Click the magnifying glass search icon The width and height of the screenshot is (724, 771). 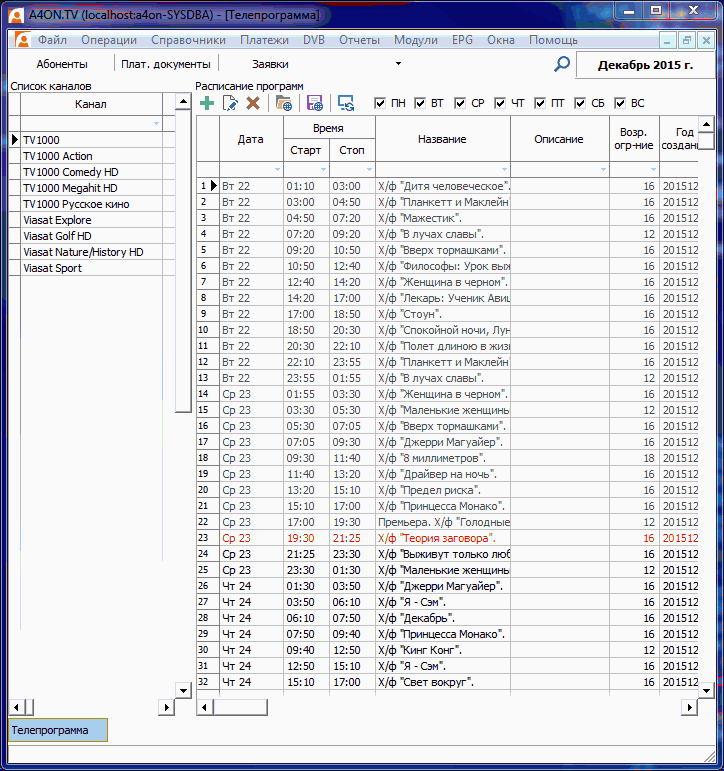[562, 64]
